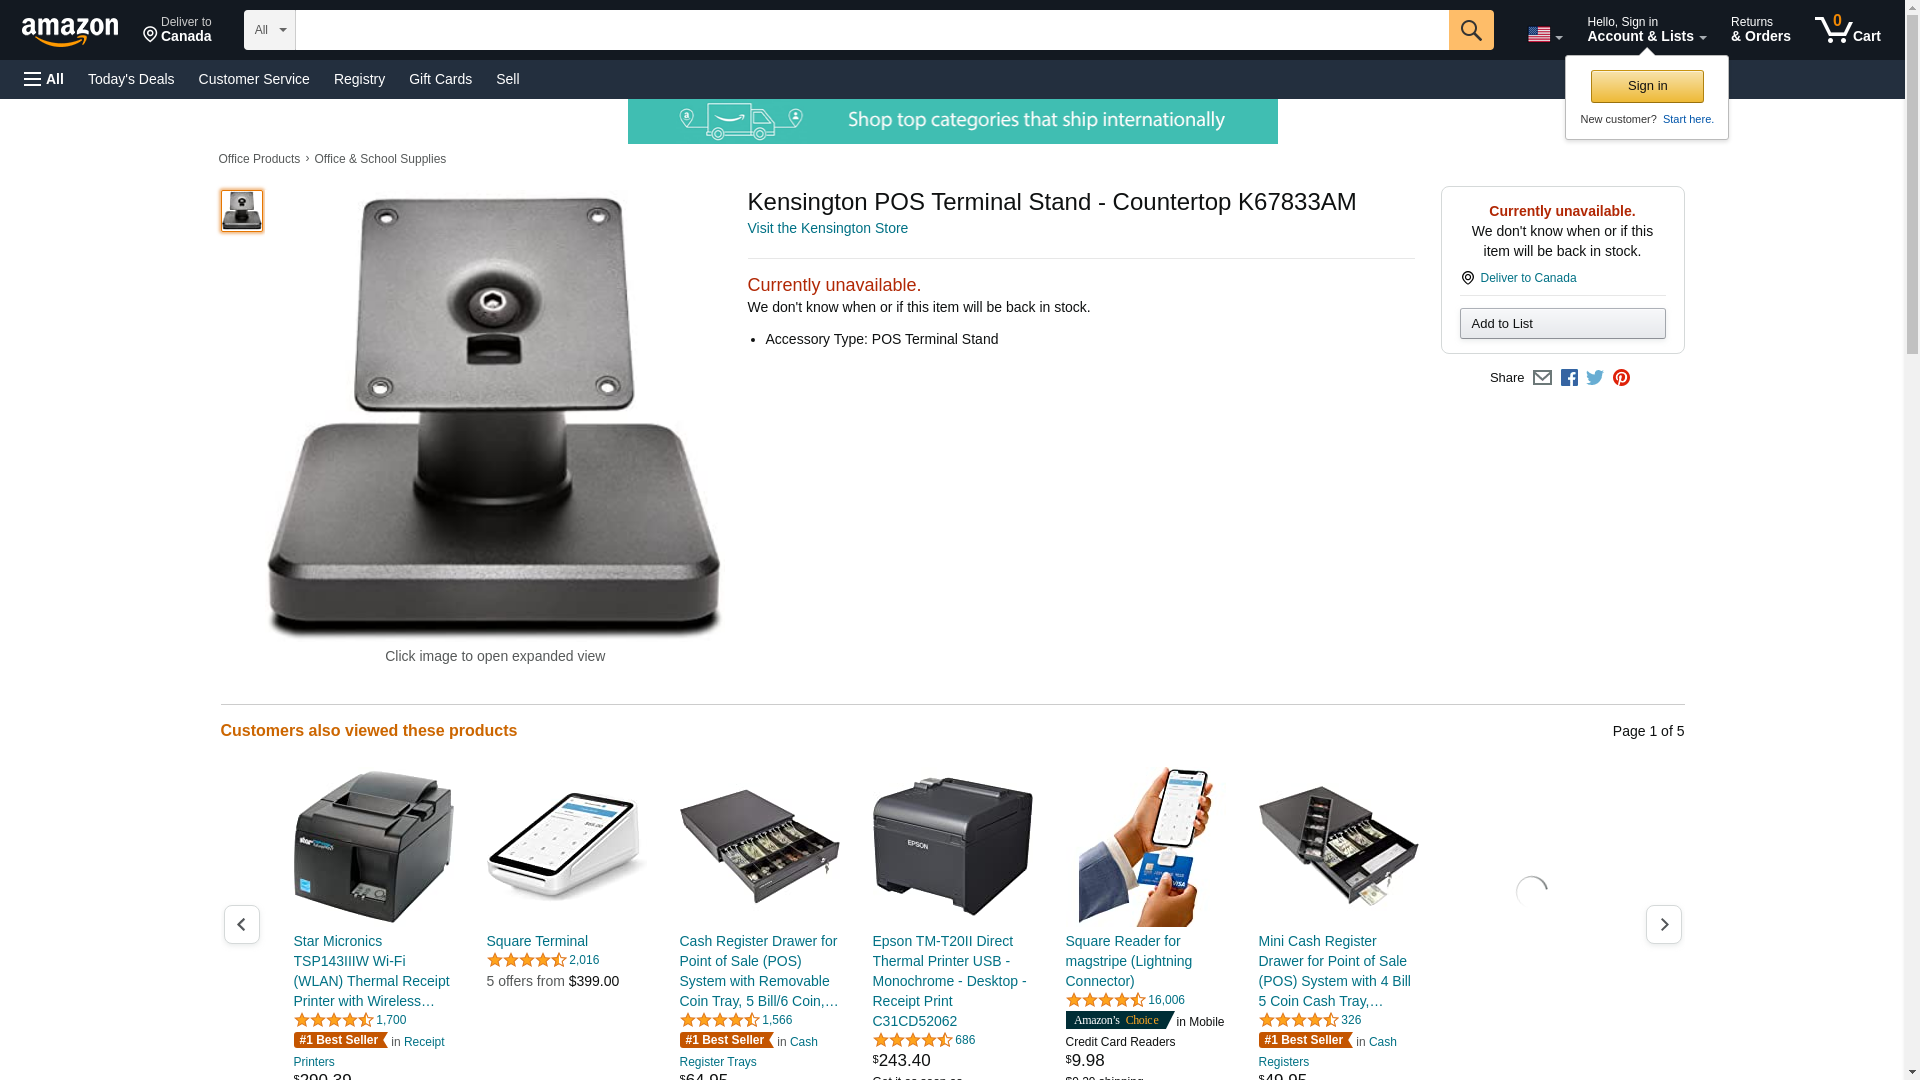Expand Account & Lists menu

coord(1646,30)
